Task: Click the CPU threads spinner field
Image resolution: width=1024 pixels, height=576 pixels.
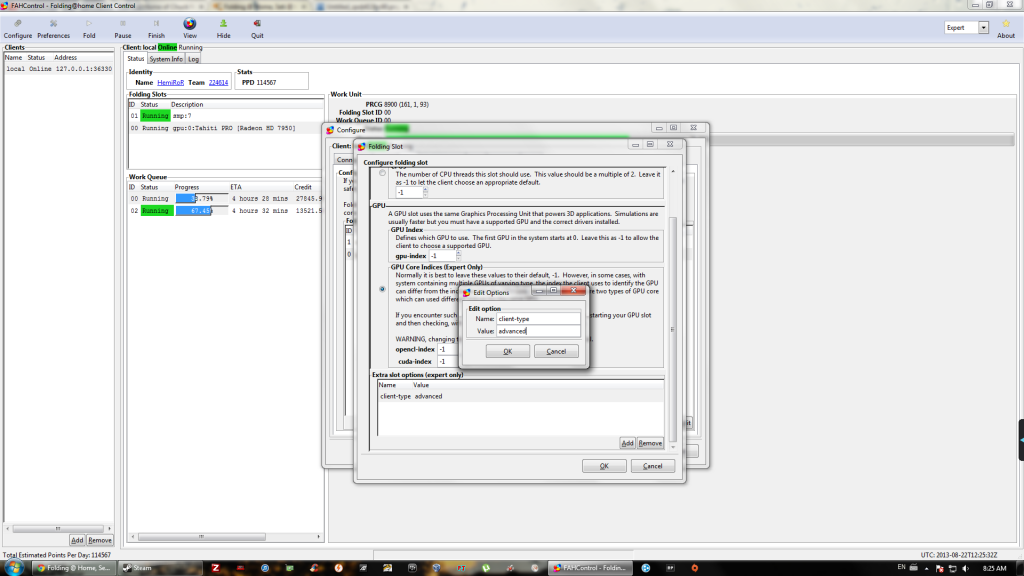Action: pos(411,193)
